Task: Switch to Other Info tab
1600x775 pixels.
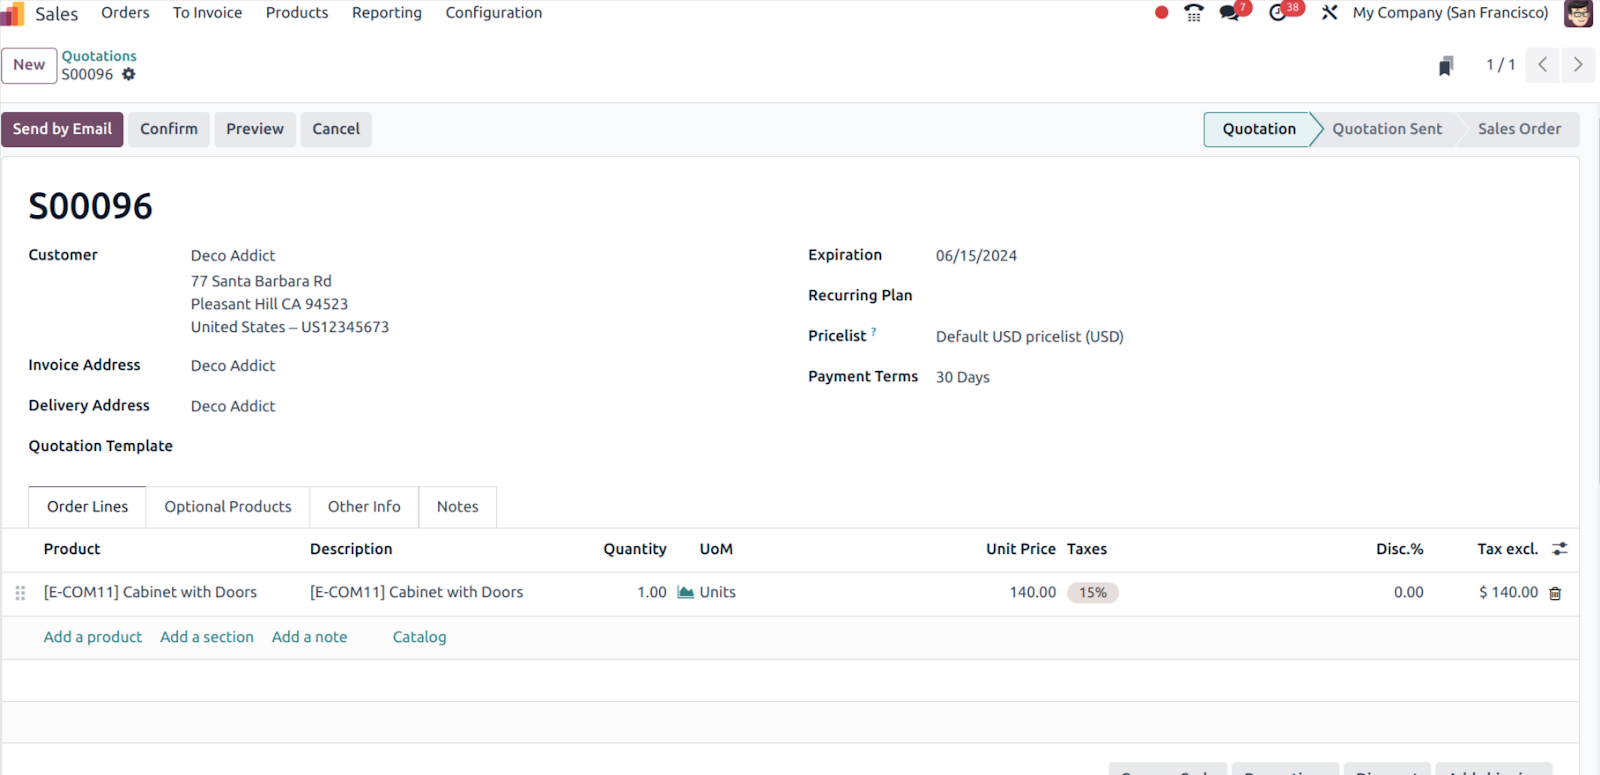Action: (x=364, y=507)
